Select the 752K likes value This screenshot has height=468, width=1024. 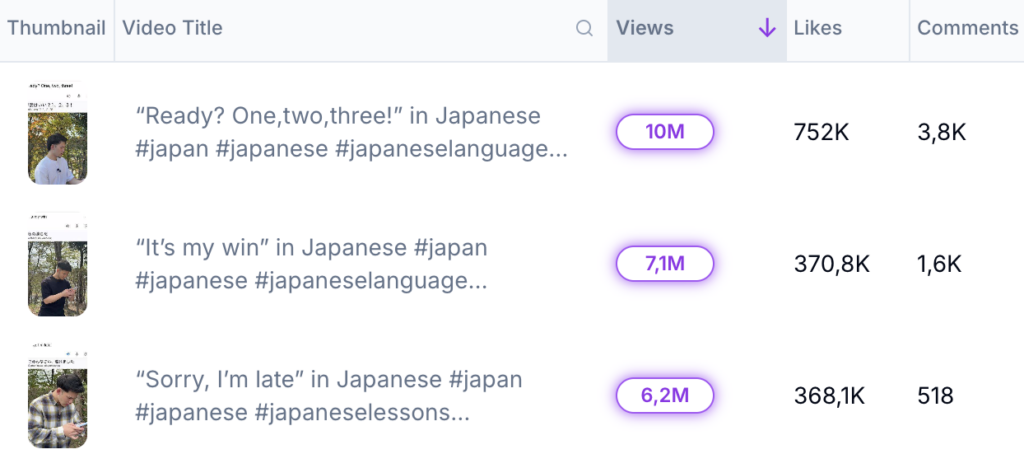point(821,132)
